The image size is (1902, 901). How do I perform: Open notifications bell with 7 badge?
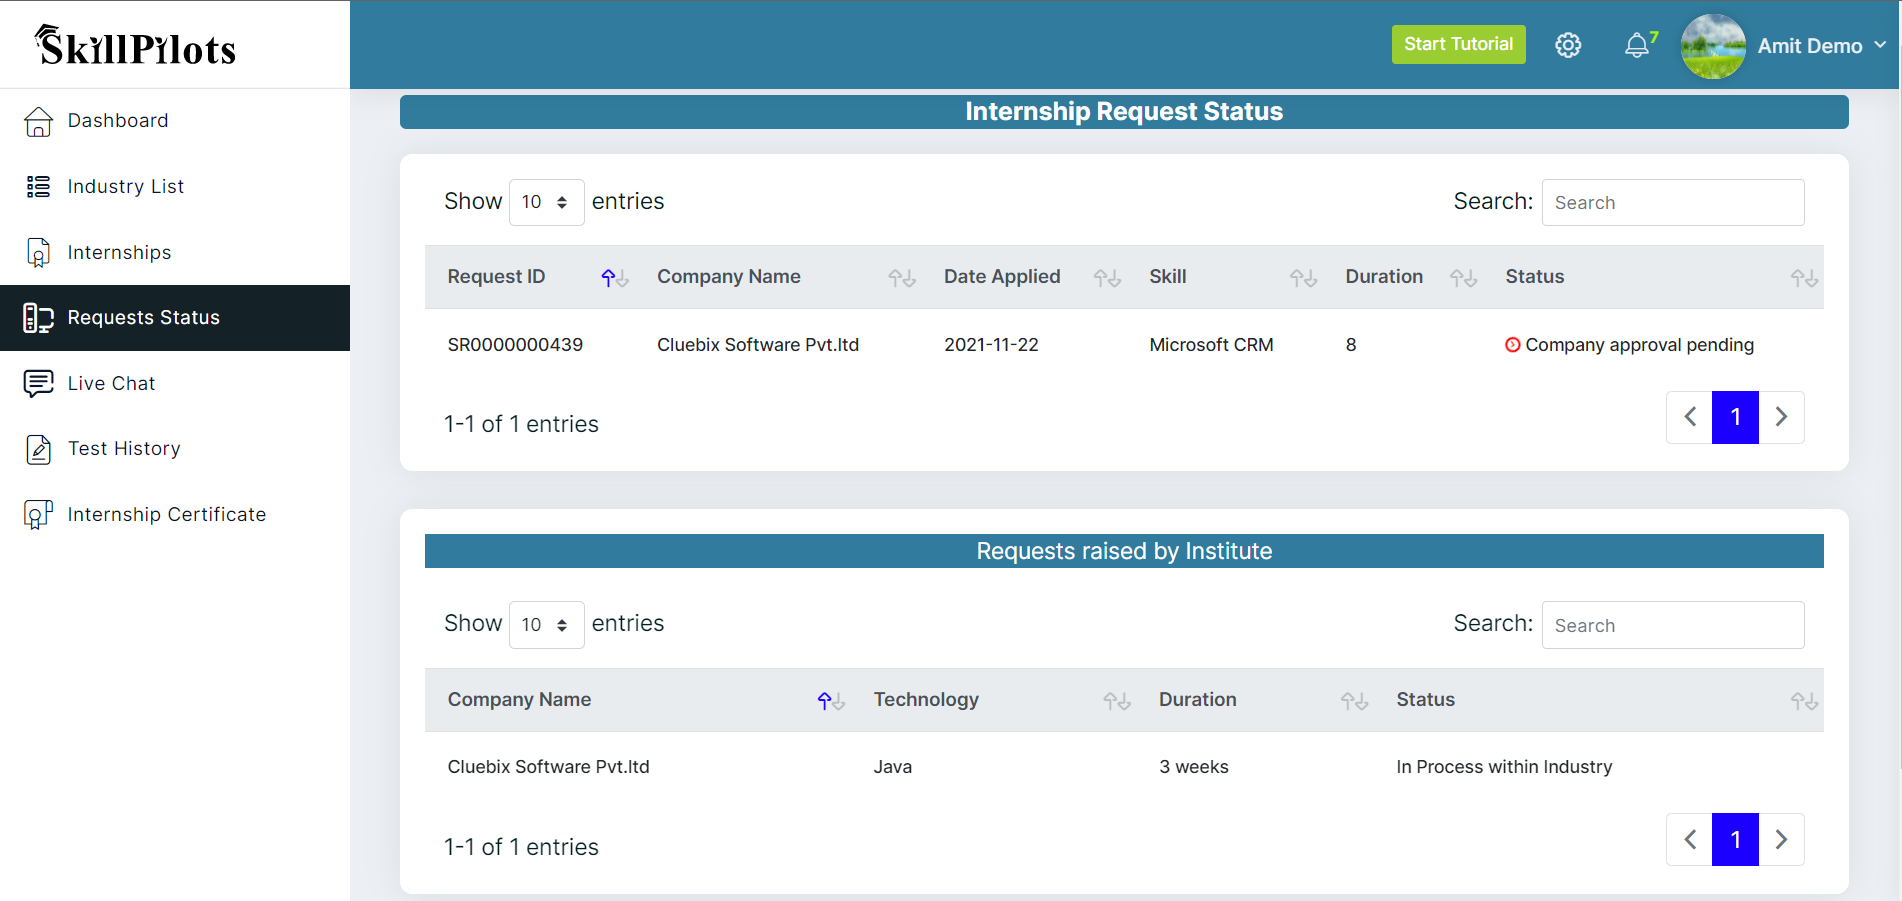click(1640, 44)
